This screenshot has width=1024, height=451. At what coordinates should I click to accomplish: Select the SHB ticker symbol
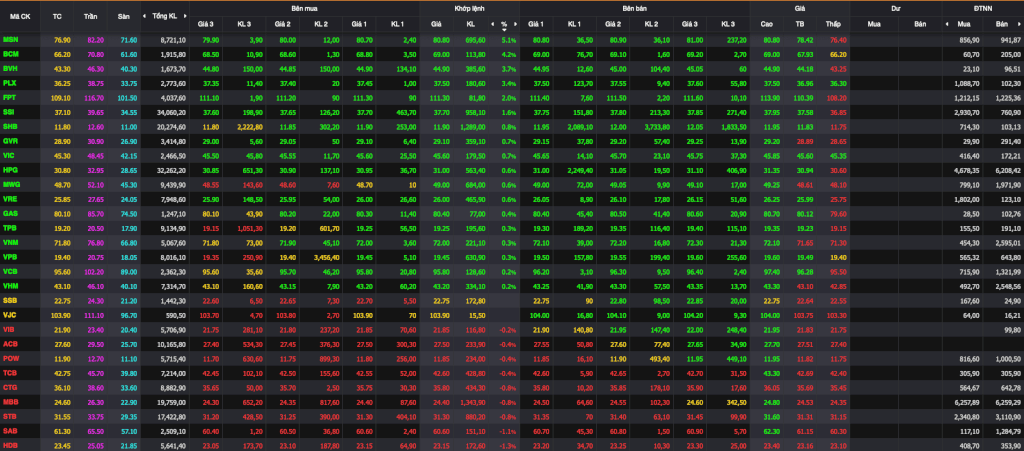[x=10, y=126]
